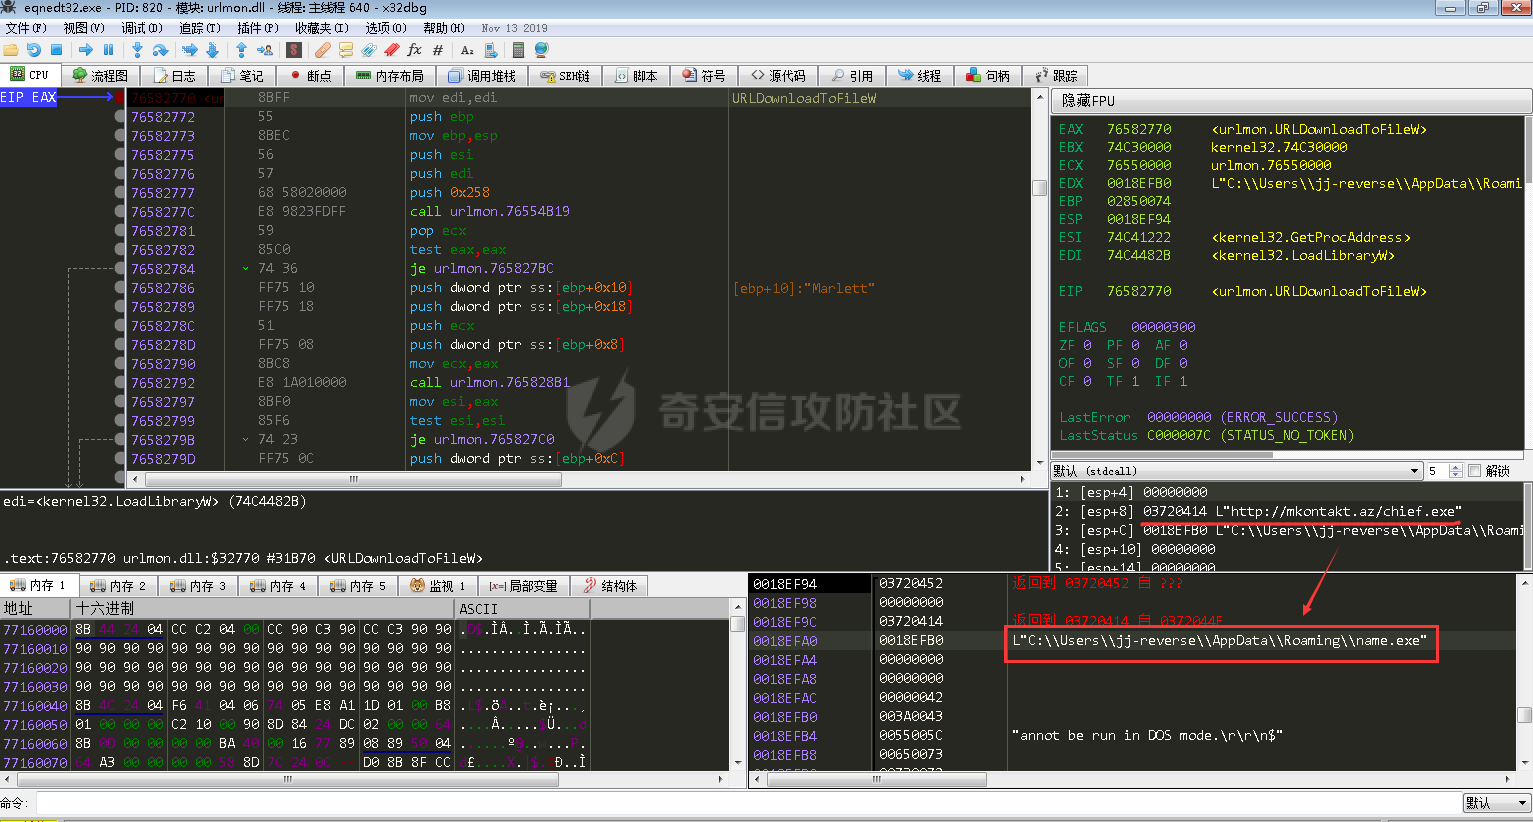Click the Run to User Code icon
The width and height of the screenshot is (1533, 822).
[265, 50]
